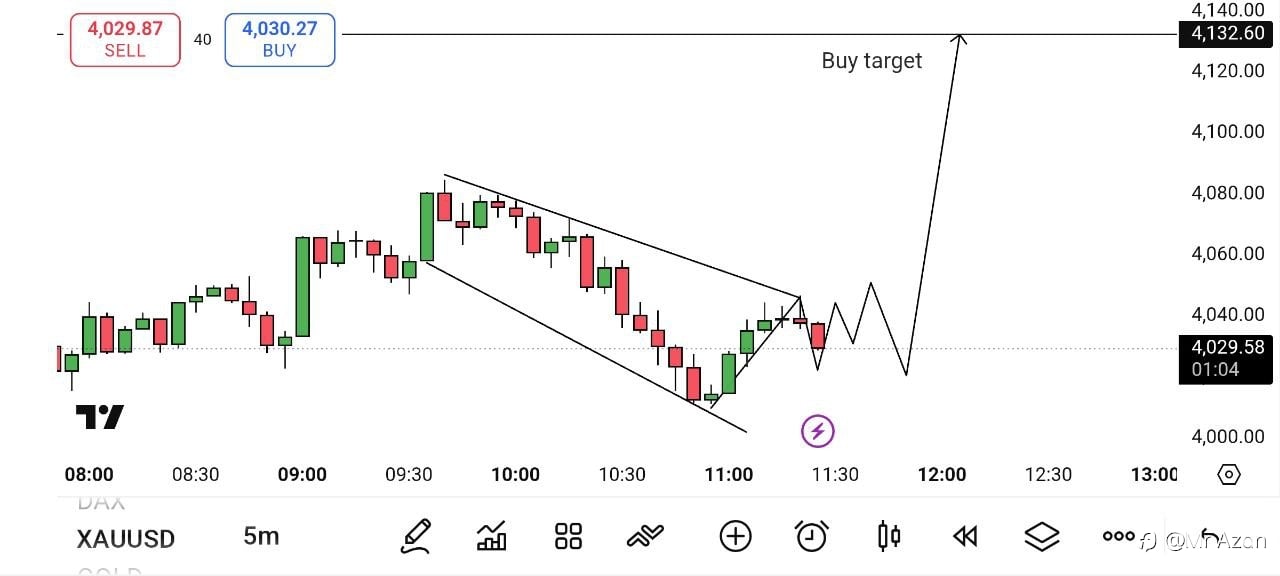Open the three-dots more menu
The image size is (1280, 576).
tap(1118, 536)
